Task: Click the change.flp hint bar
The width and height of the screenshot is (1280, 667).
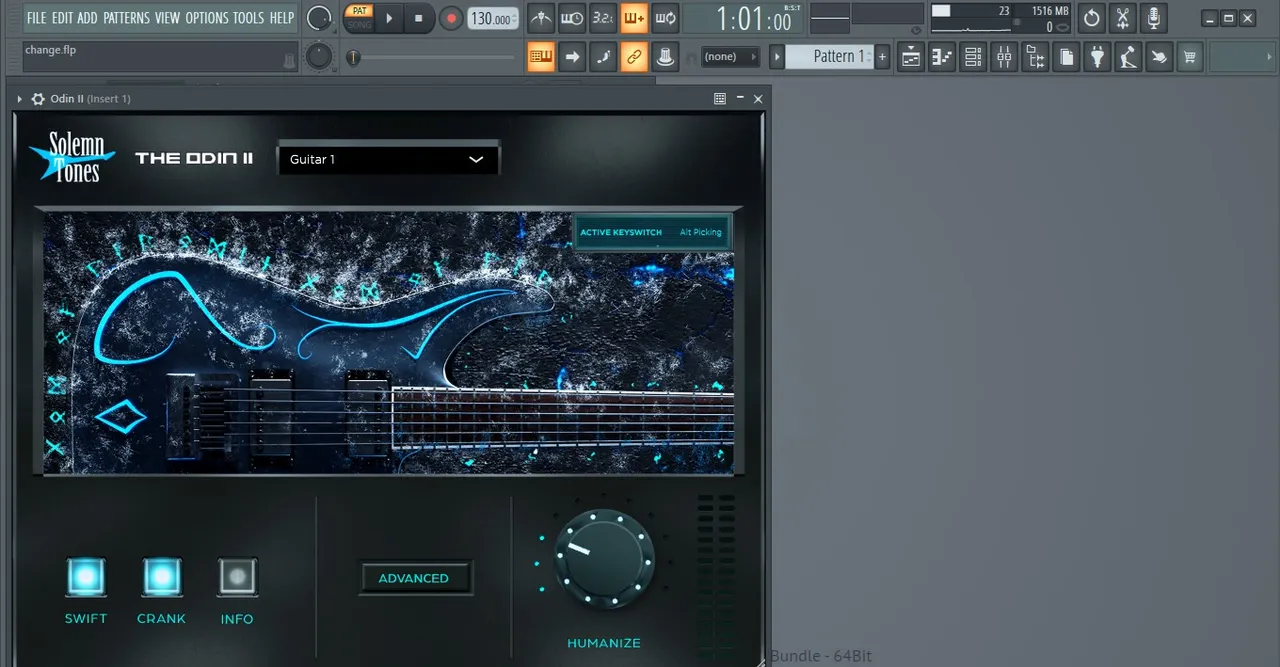Action: [x=160, y=57]
